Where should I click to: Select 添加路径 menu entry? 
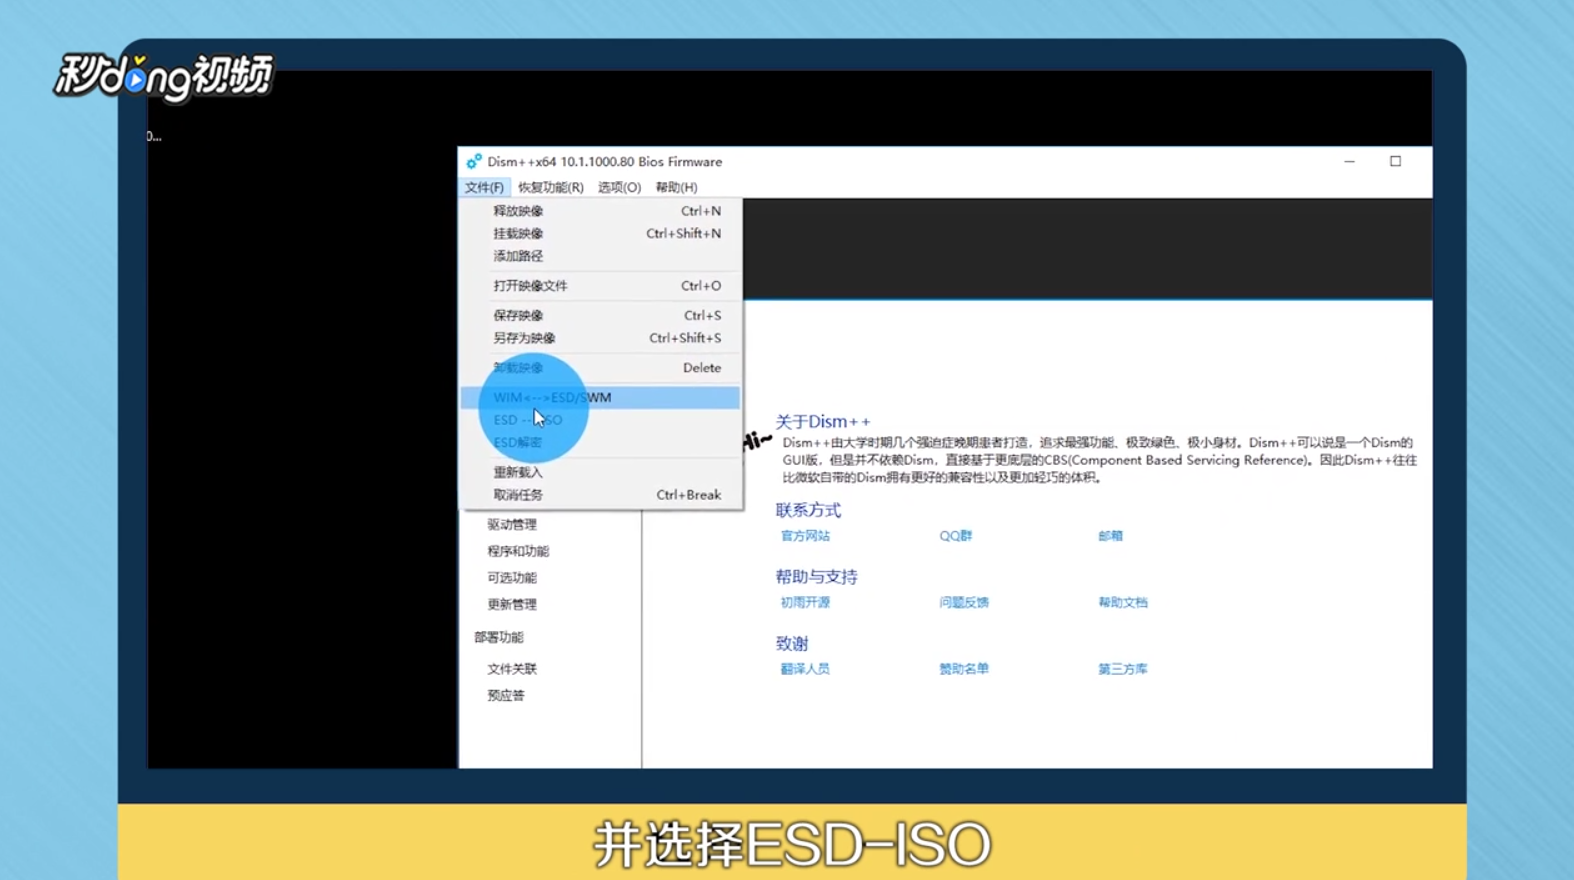pos(600,256)
